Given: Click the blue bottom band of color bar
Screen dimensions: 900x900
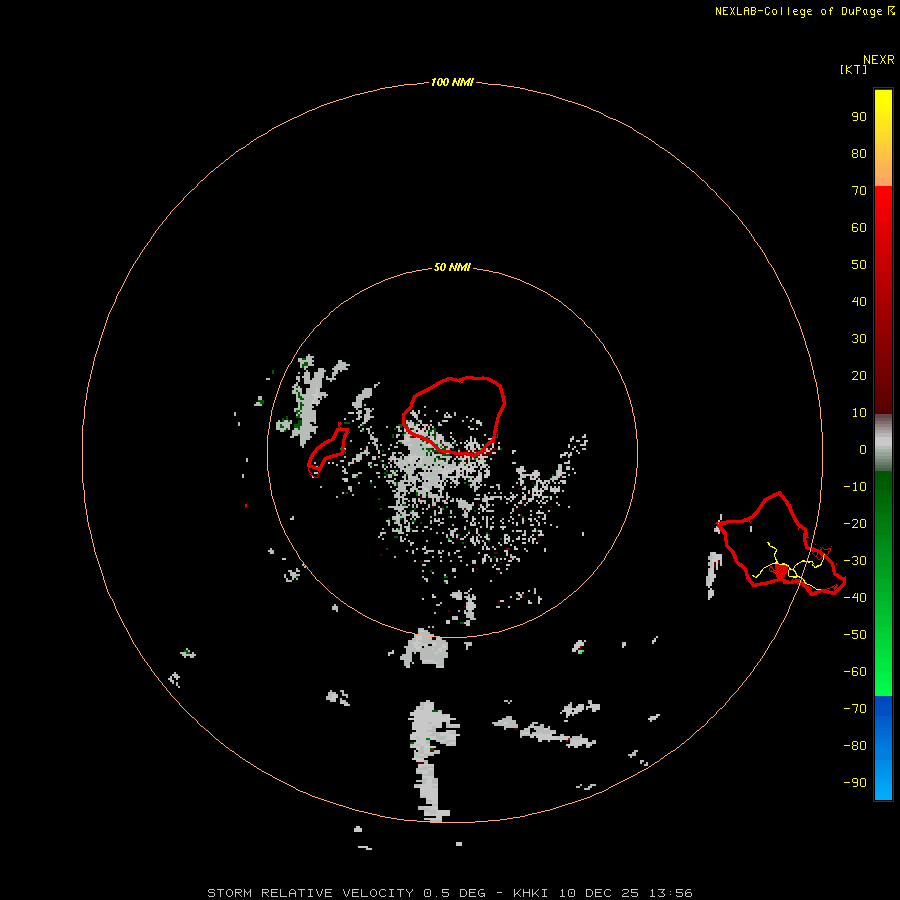Looking at the screenshot, I should click(883, 748).
